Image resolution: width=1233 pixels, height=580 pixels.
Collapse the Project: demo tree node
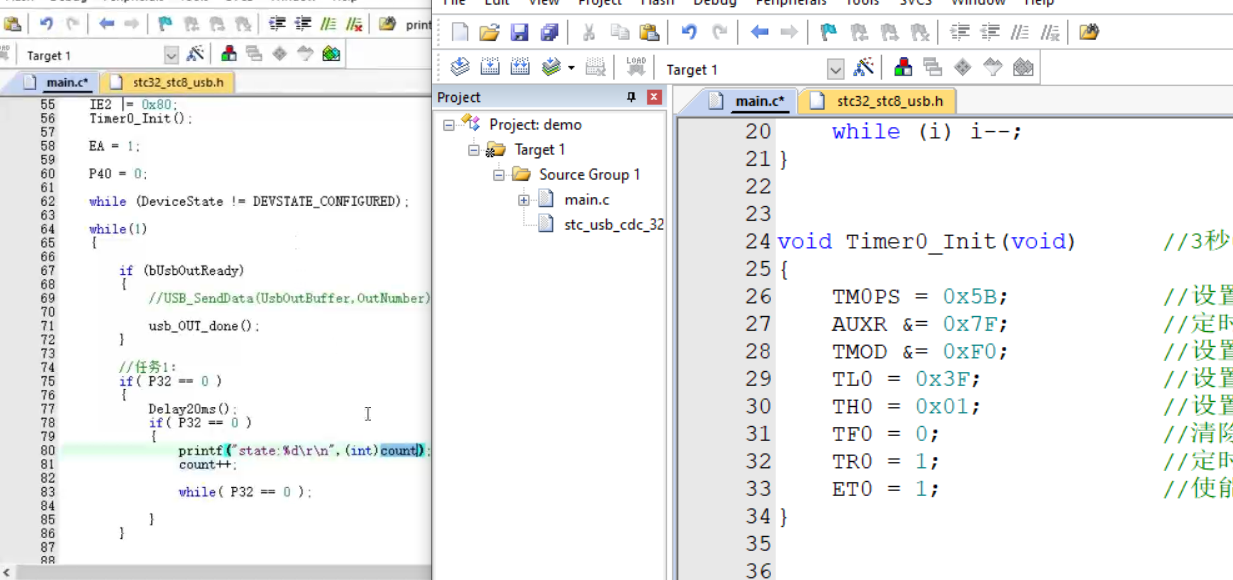coord(449,125)
